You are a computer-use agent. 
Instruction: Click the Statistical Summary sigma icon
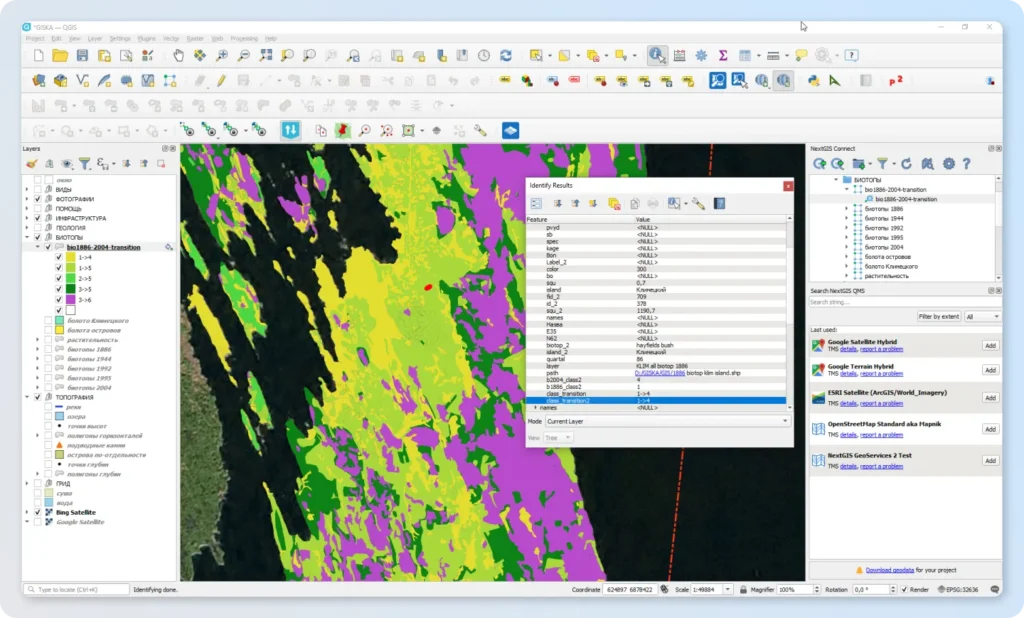point(723,56)
